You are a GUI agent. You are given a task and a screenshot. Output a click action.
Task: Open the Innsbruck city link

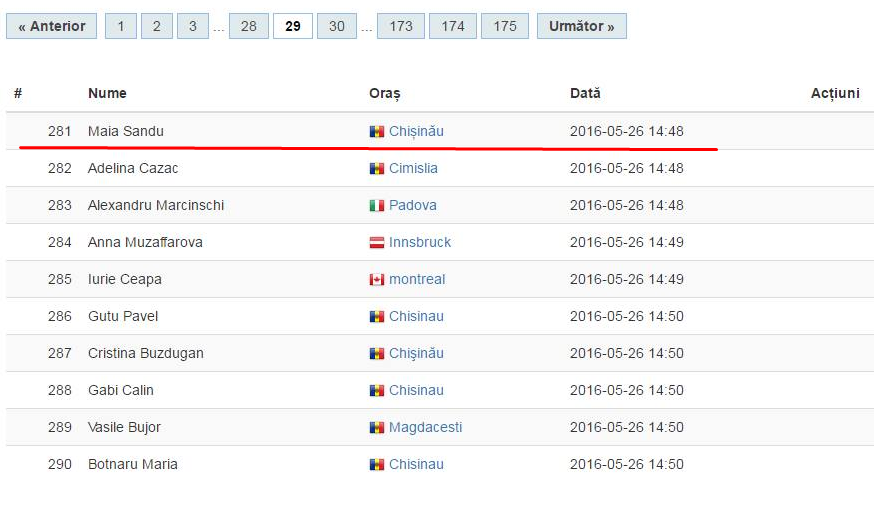pyautogui.click(x=420, y=242)
